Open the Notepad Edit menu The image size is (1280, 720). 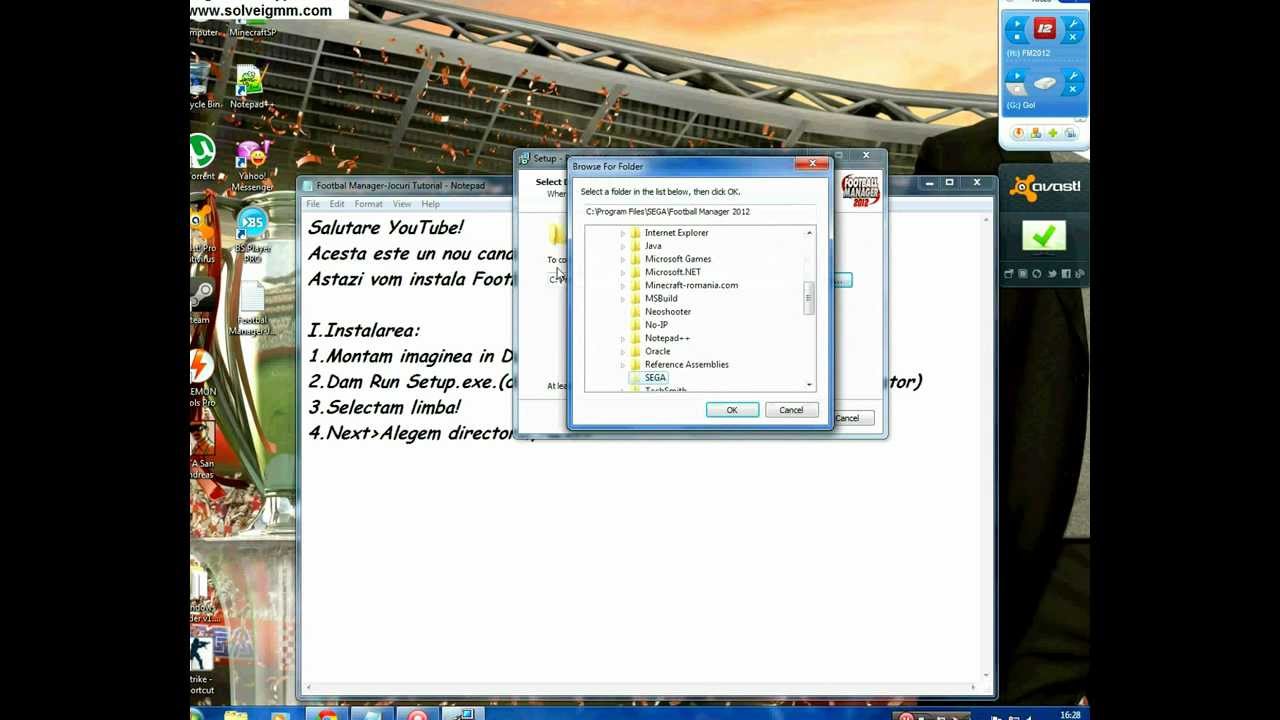click(337, 204)
